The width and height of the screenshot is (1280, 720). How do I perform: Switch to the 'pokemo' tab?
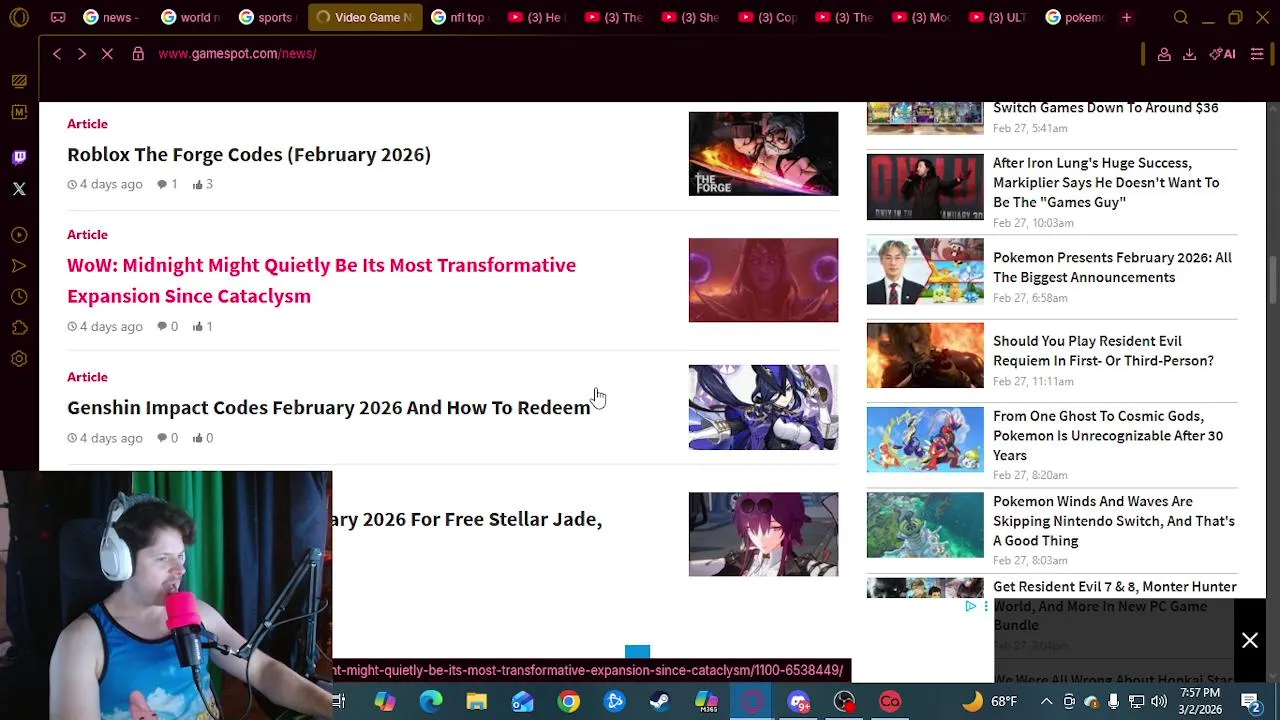tap(1075, 17)
